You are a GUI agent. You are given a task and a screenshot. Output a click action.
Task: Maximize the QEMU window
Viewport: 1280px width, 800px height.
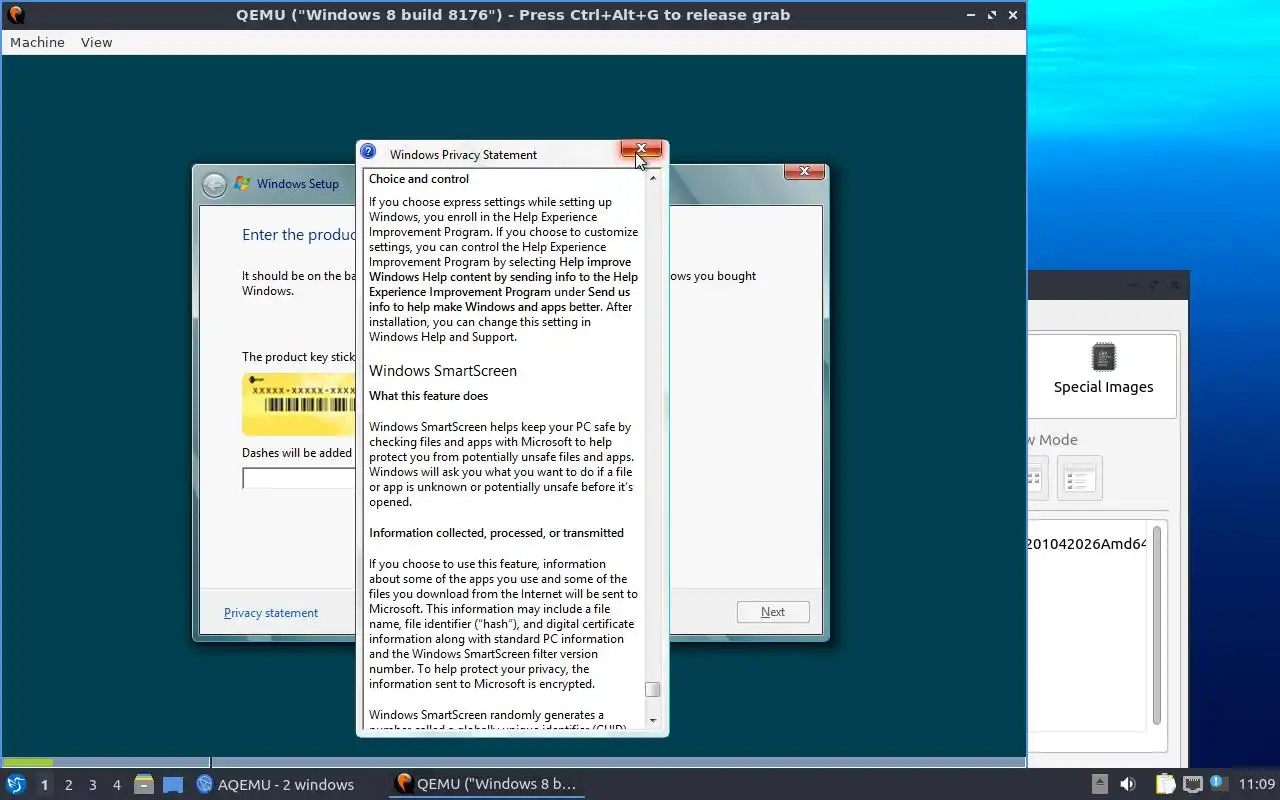(992, 15)
